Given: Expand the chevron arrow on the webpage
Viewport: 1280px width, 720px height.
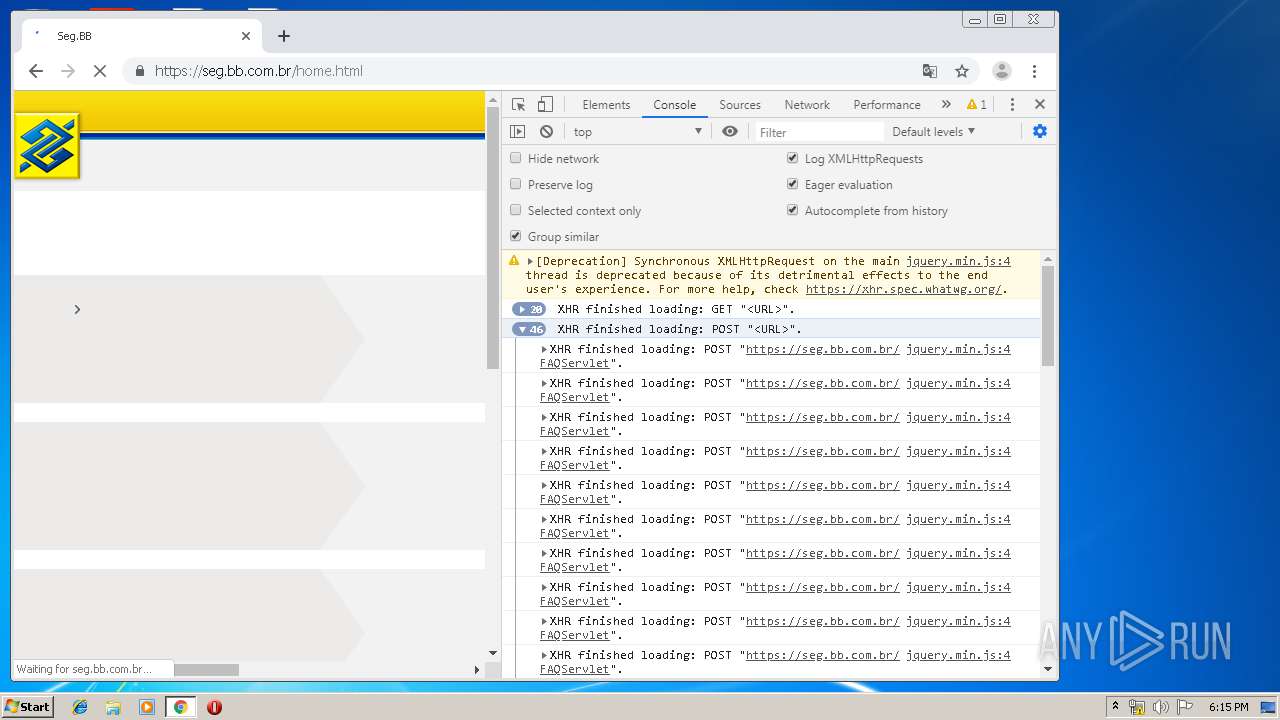Looking at the screenshot, I should (77, 309).
